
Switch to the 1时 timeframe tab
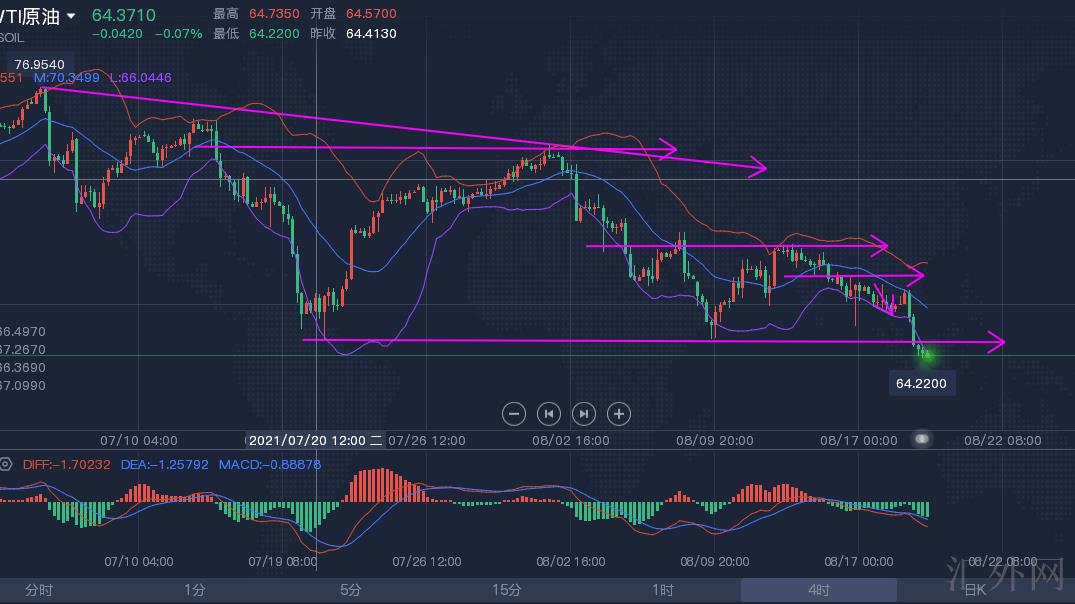(662, 590)
